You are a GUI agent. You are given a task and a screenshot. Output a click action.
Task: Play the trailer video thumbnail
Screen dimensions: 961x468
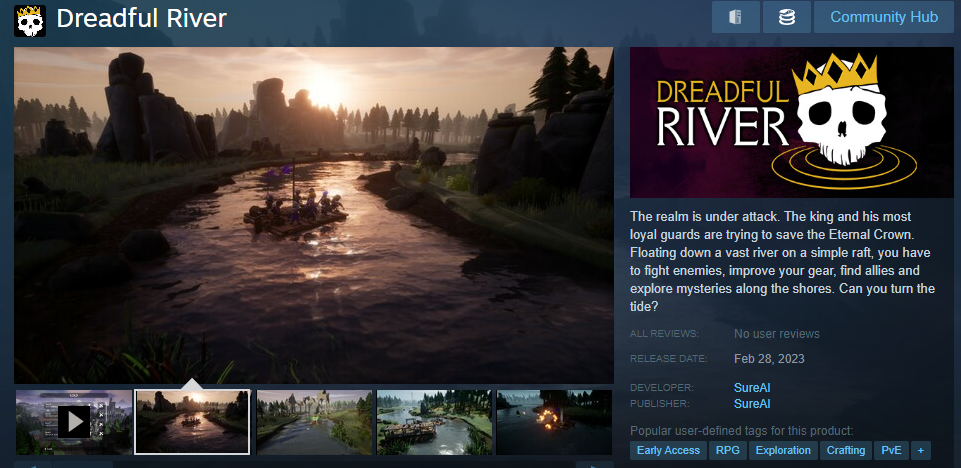click(x=74, y=422)
